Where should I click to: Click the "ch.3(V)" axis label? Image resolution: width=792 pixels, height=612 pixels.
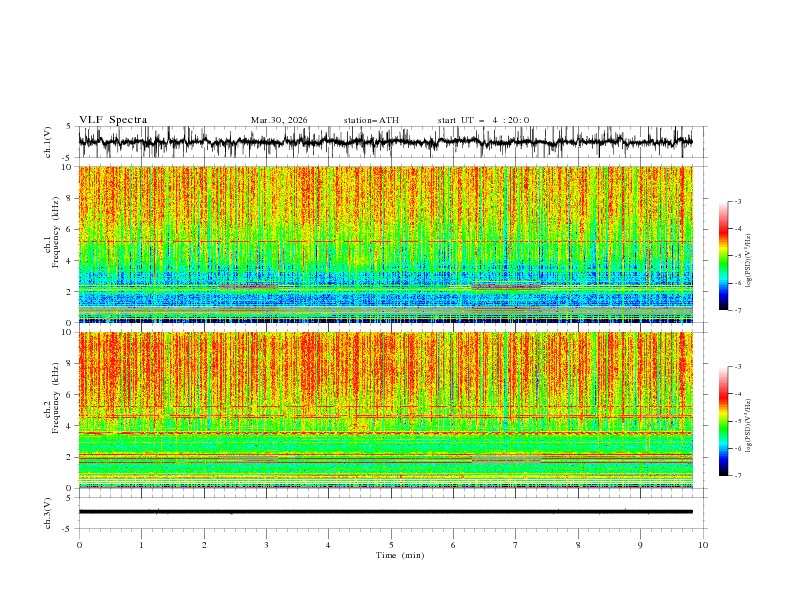(48, 513)
